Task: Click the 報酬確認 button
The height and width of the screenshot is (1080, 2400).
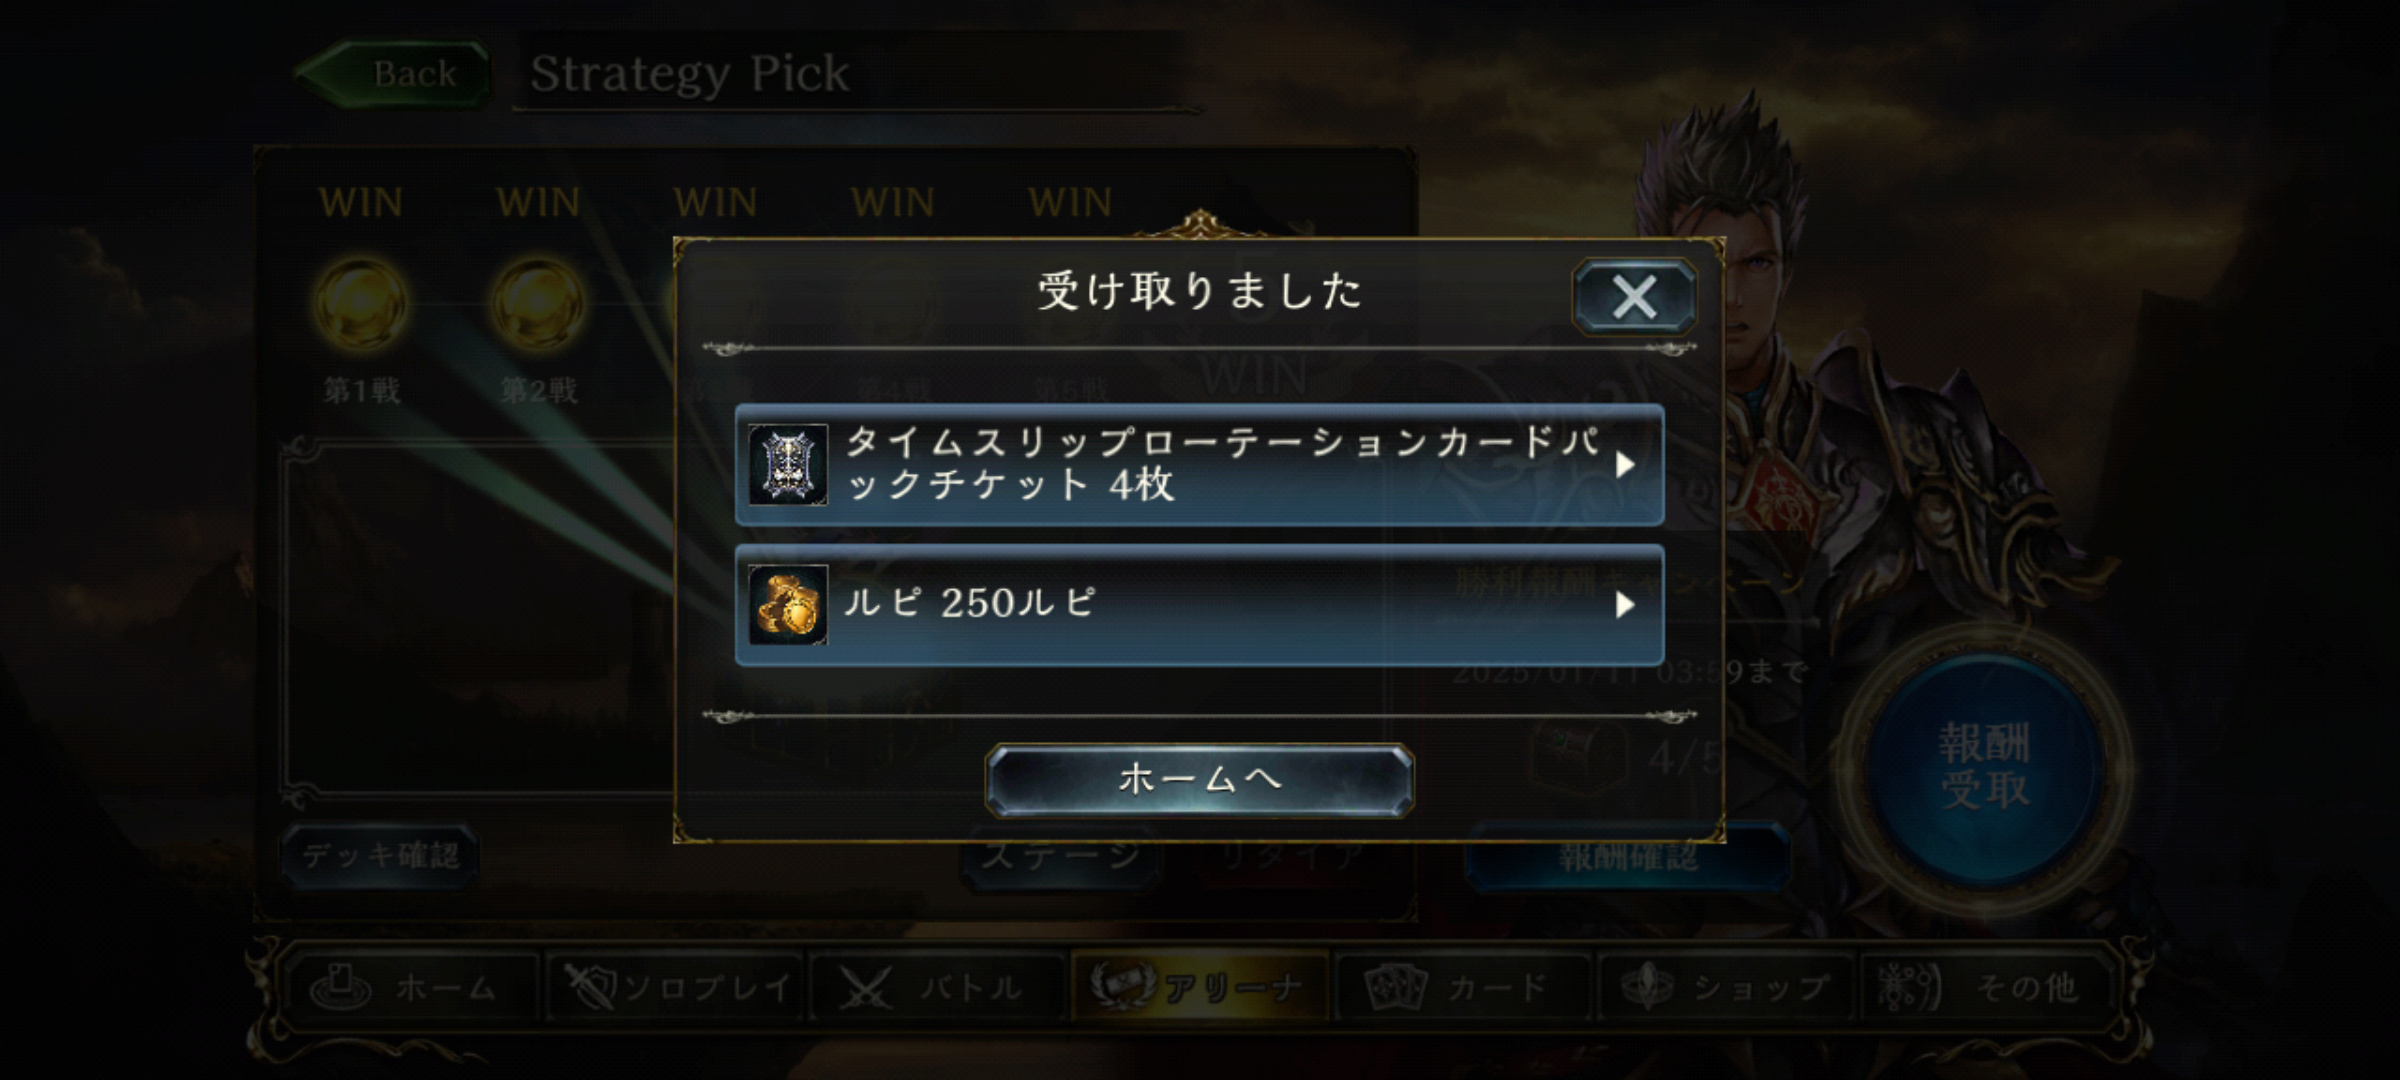Action: pos(1628,857)
